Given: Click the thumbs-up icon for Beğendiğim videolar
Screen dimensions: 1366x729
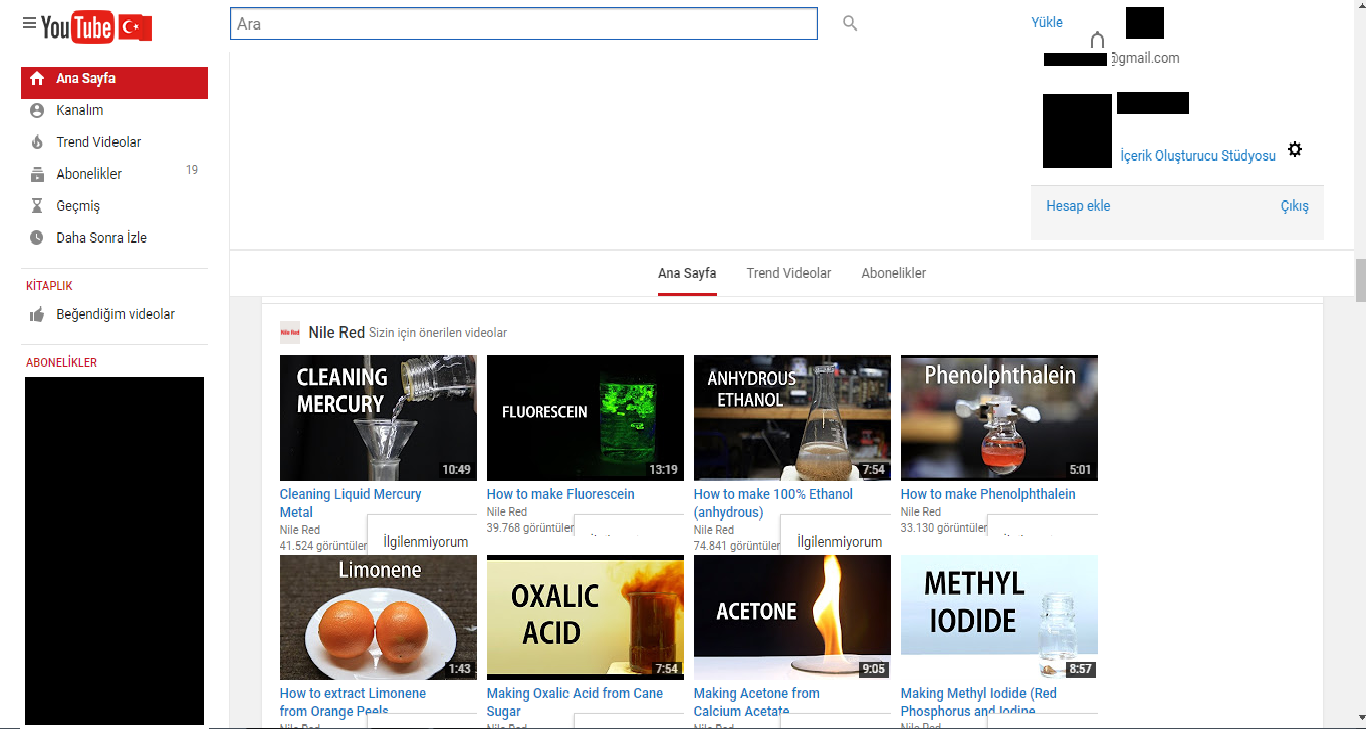Looking at the screenshot, I should 37,314.
